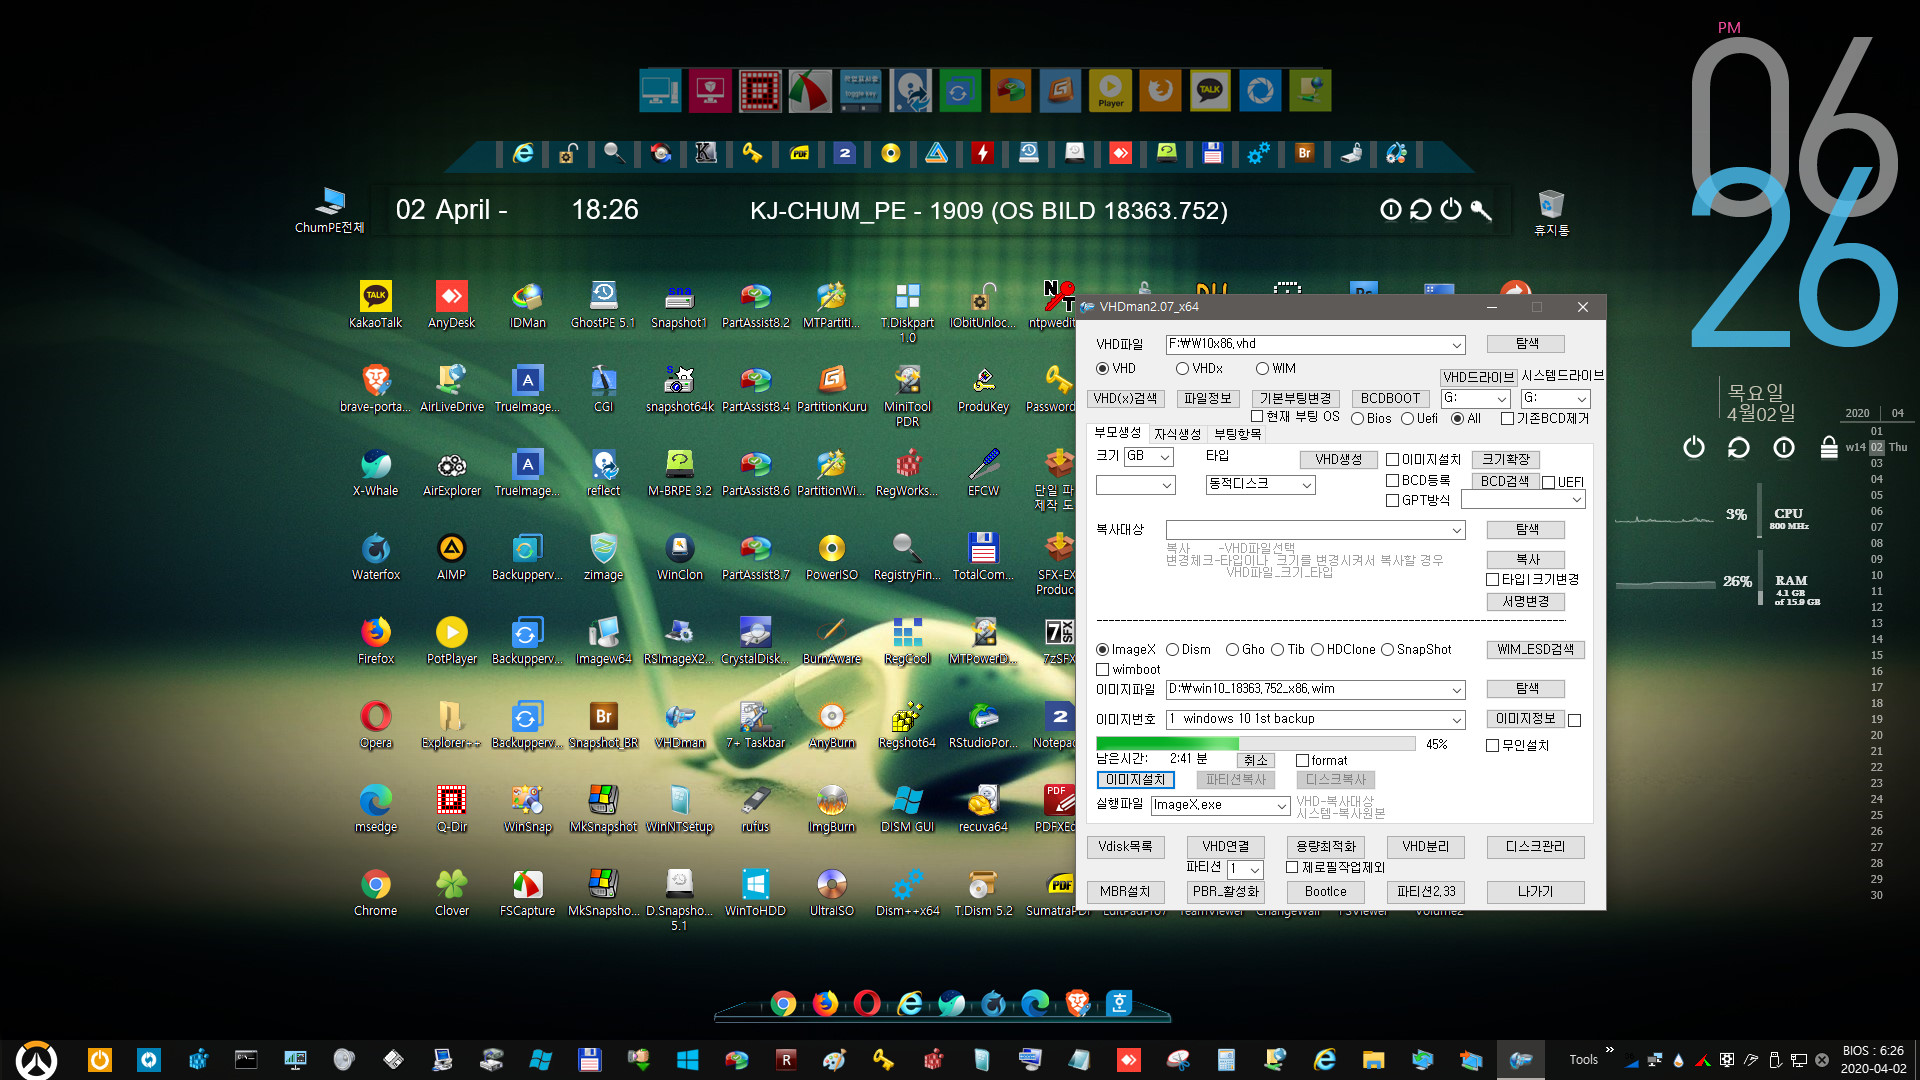Open the PowerISO desktop icon
Image resolution: width=1920 pixels, height=1080 pixels.
831,556
